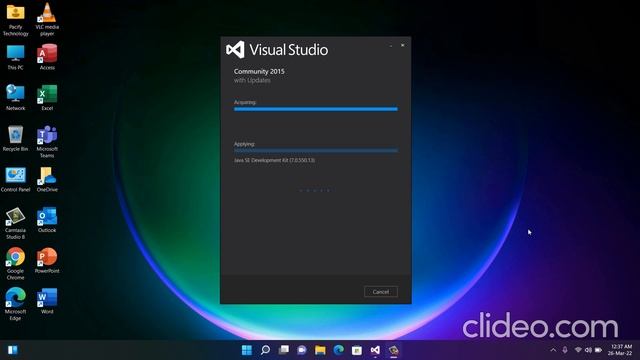Open the Chat app on taskbar
The height and width of the screenshot is (360, 640).
[x=302, y=350]
